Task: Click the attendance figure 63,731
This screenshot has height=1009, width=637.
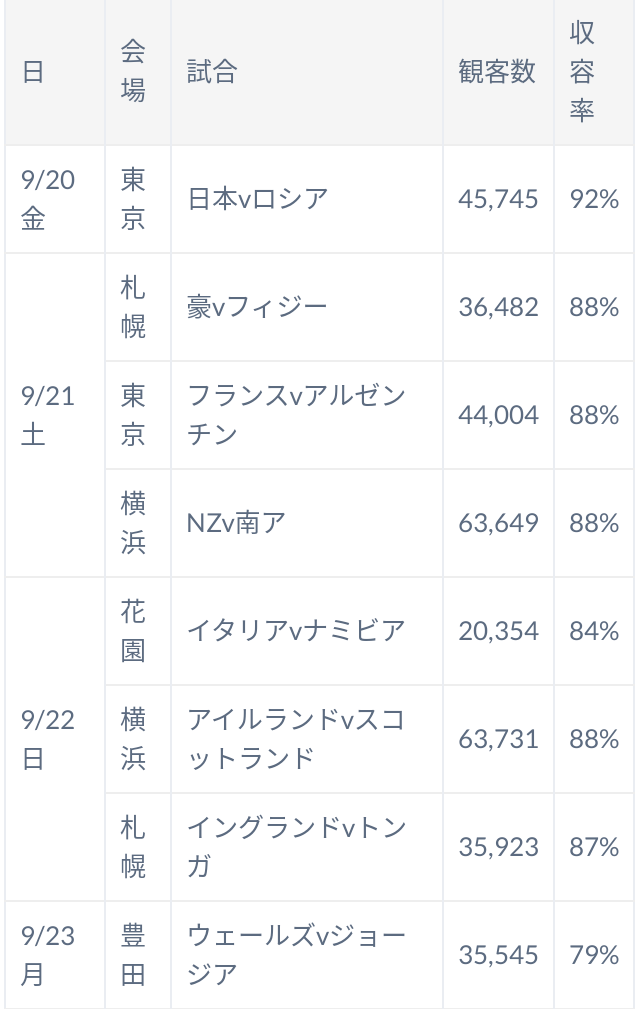Action: [x=498, y=739]
